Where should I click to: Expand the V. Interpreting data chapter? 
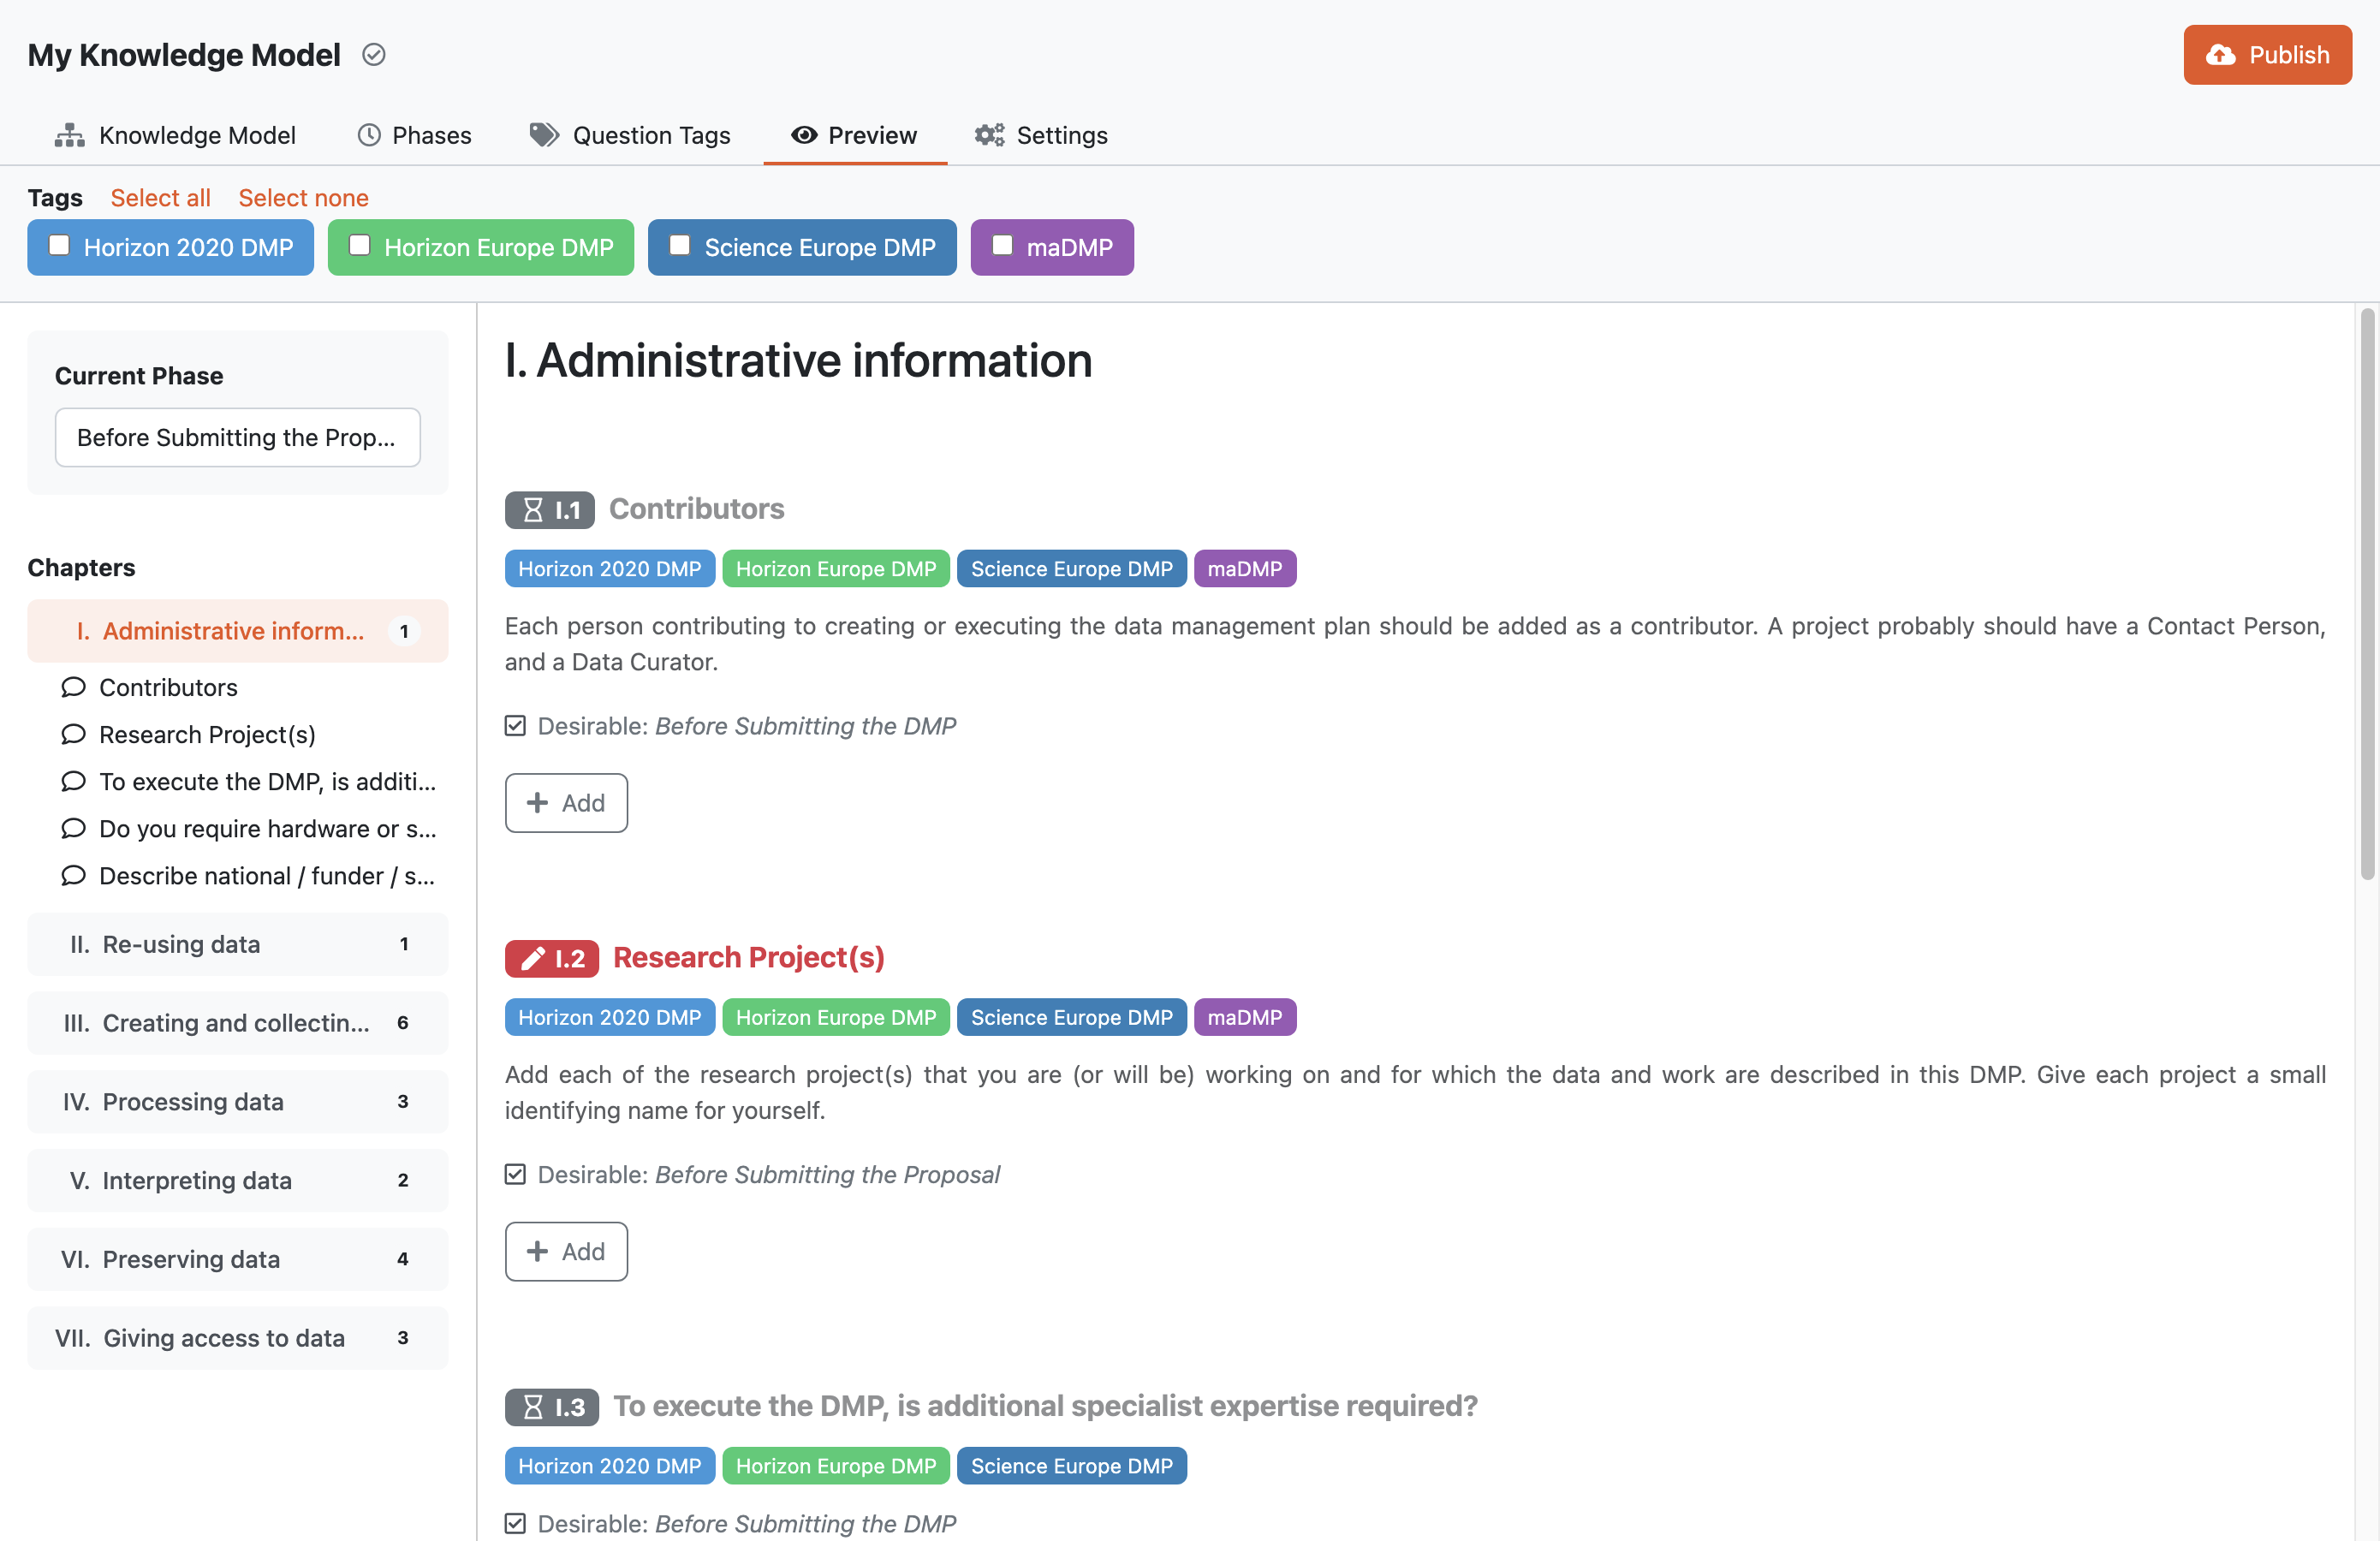[238, 1181]
